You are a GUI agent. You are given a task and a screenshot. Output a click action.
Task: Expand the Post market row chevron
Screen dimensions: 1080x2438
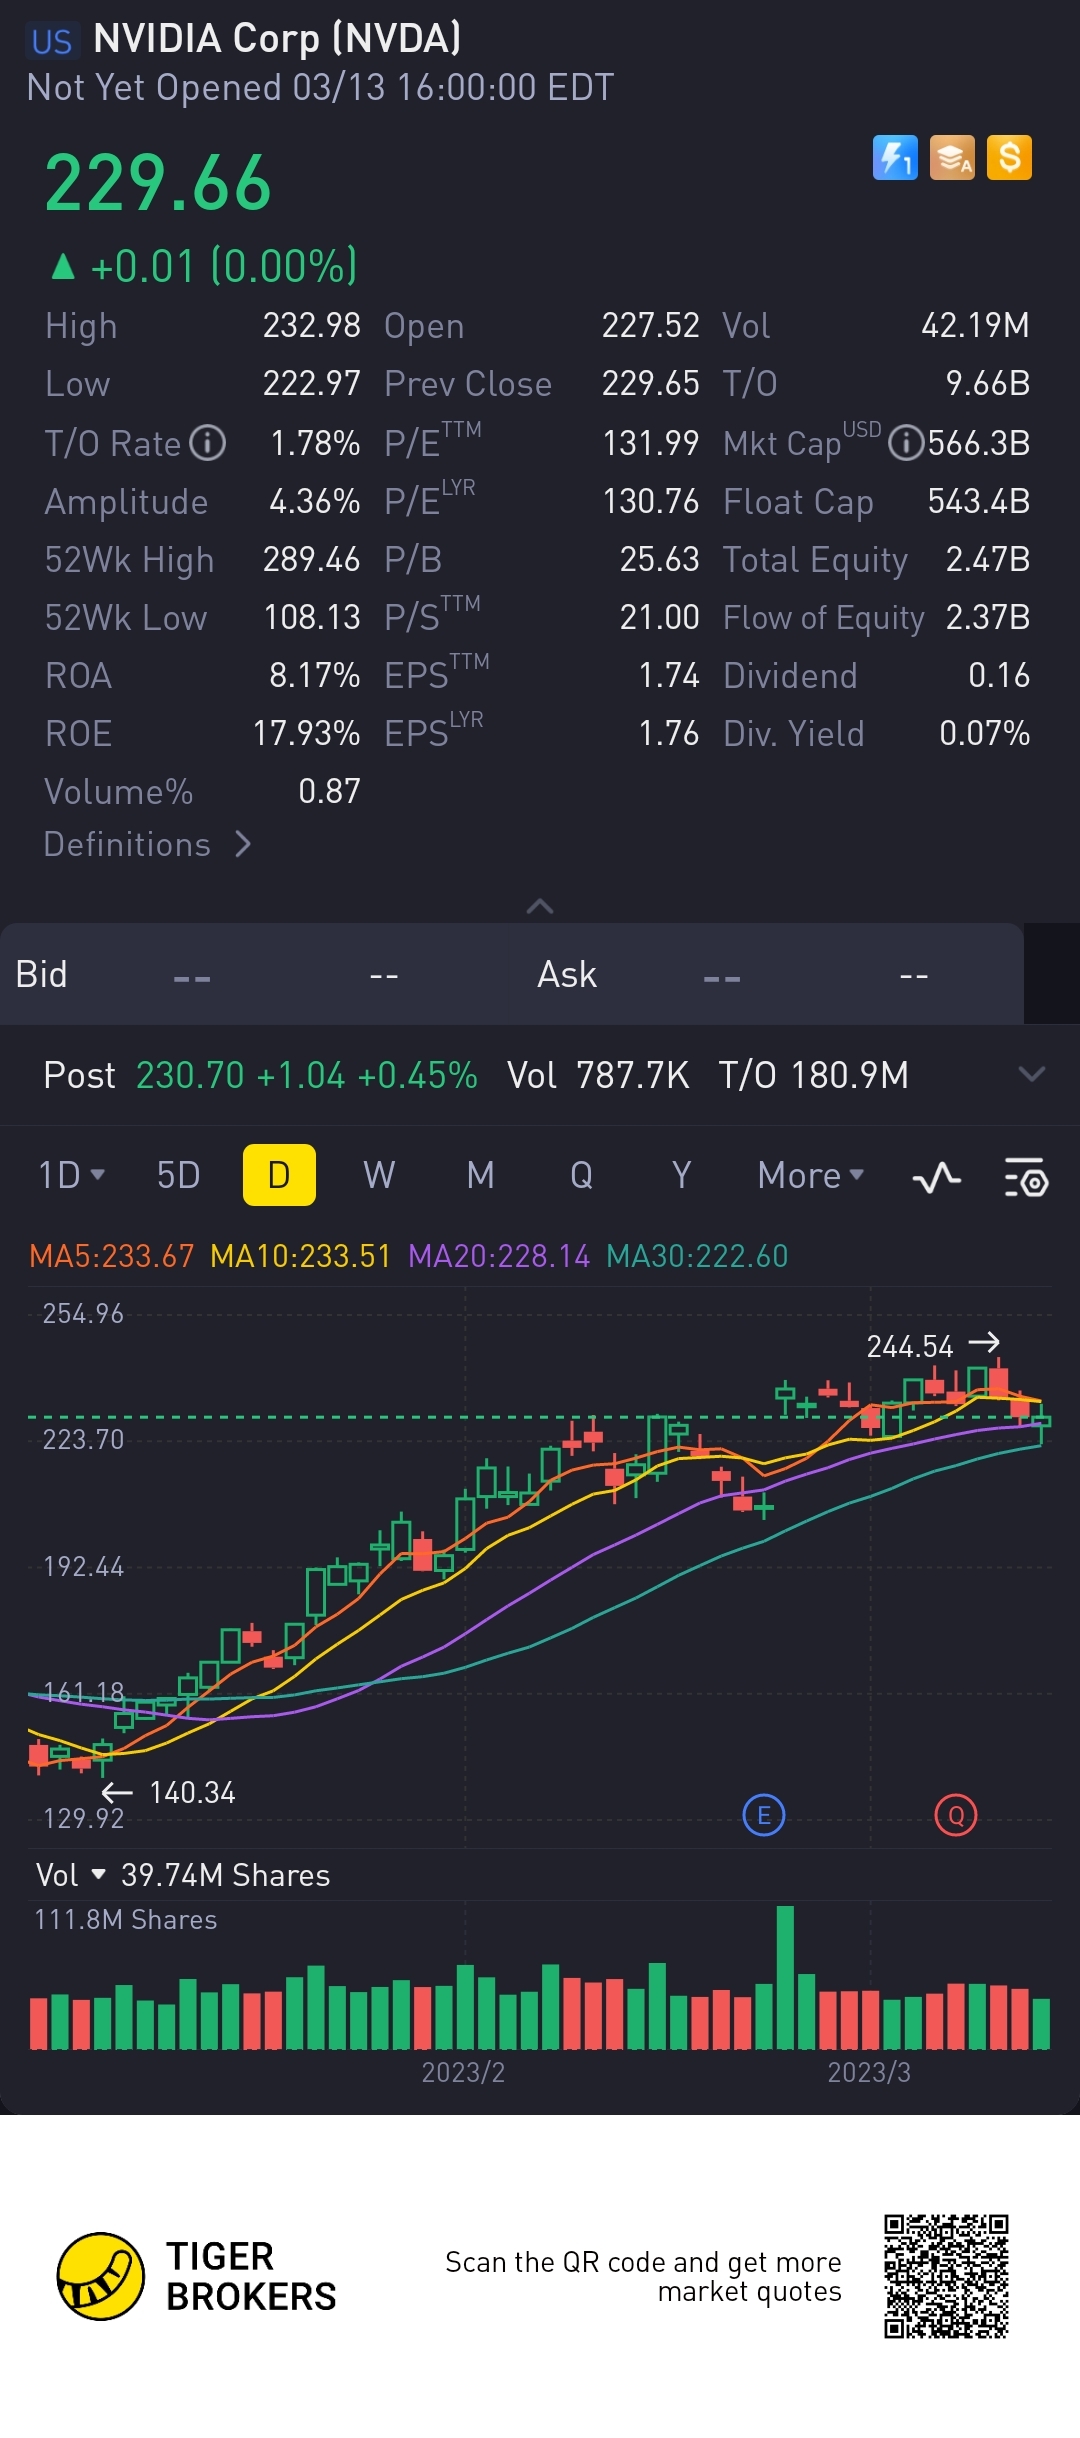point(1032,1075)
